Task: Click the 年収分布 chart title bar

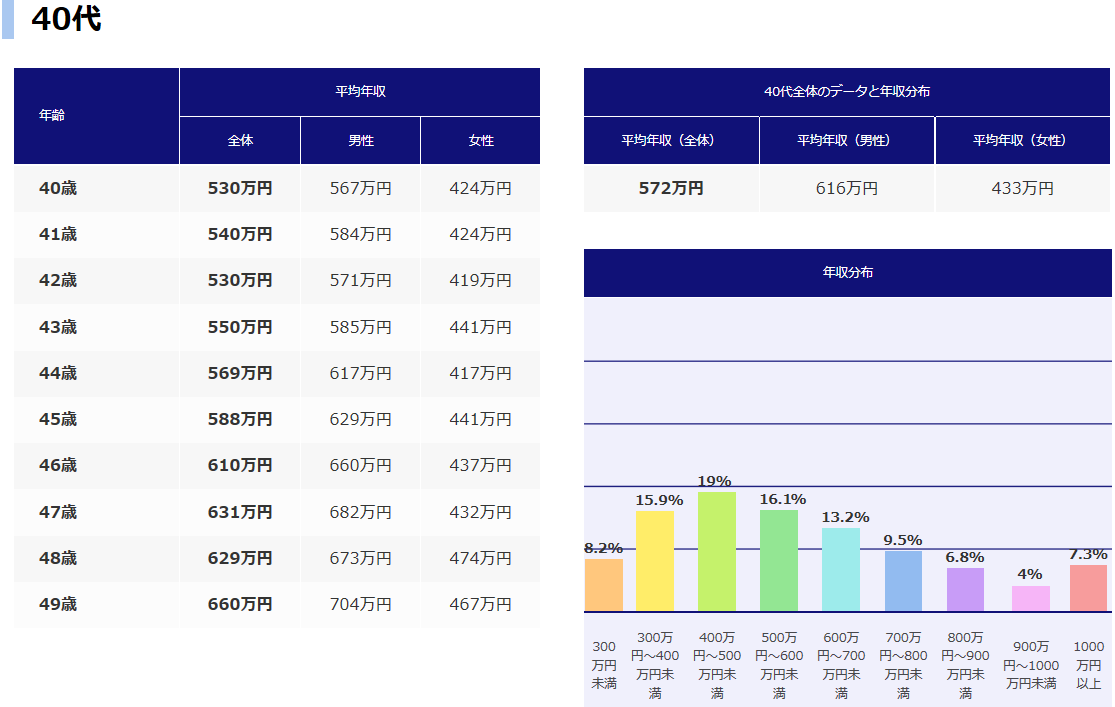Action: click(x=848, y=272)
